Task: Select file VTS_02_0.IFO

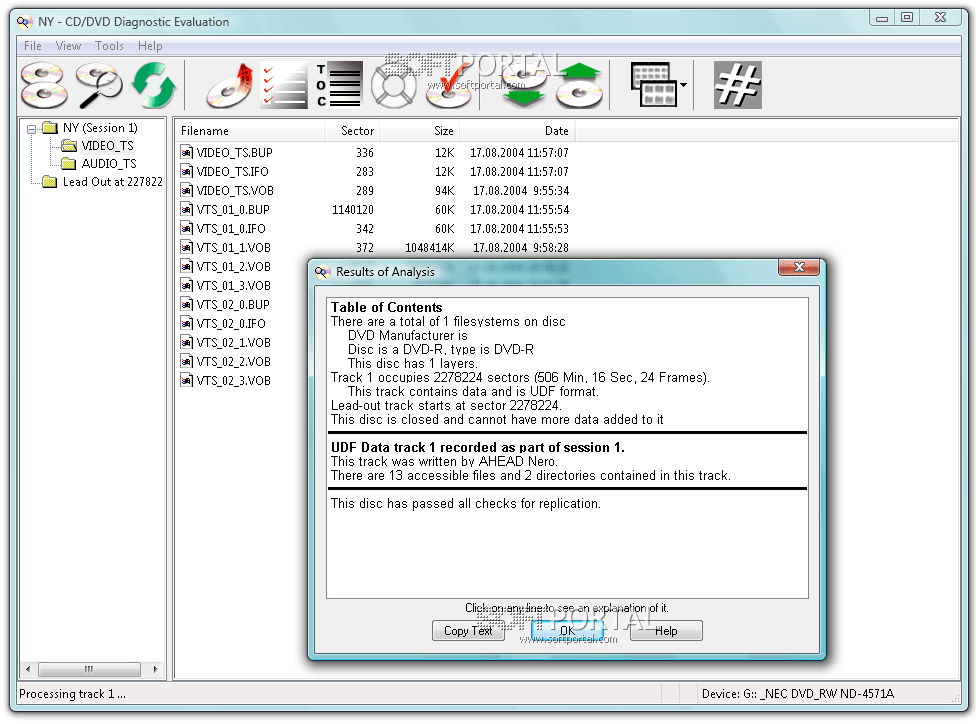Action: tap(231, 323)
